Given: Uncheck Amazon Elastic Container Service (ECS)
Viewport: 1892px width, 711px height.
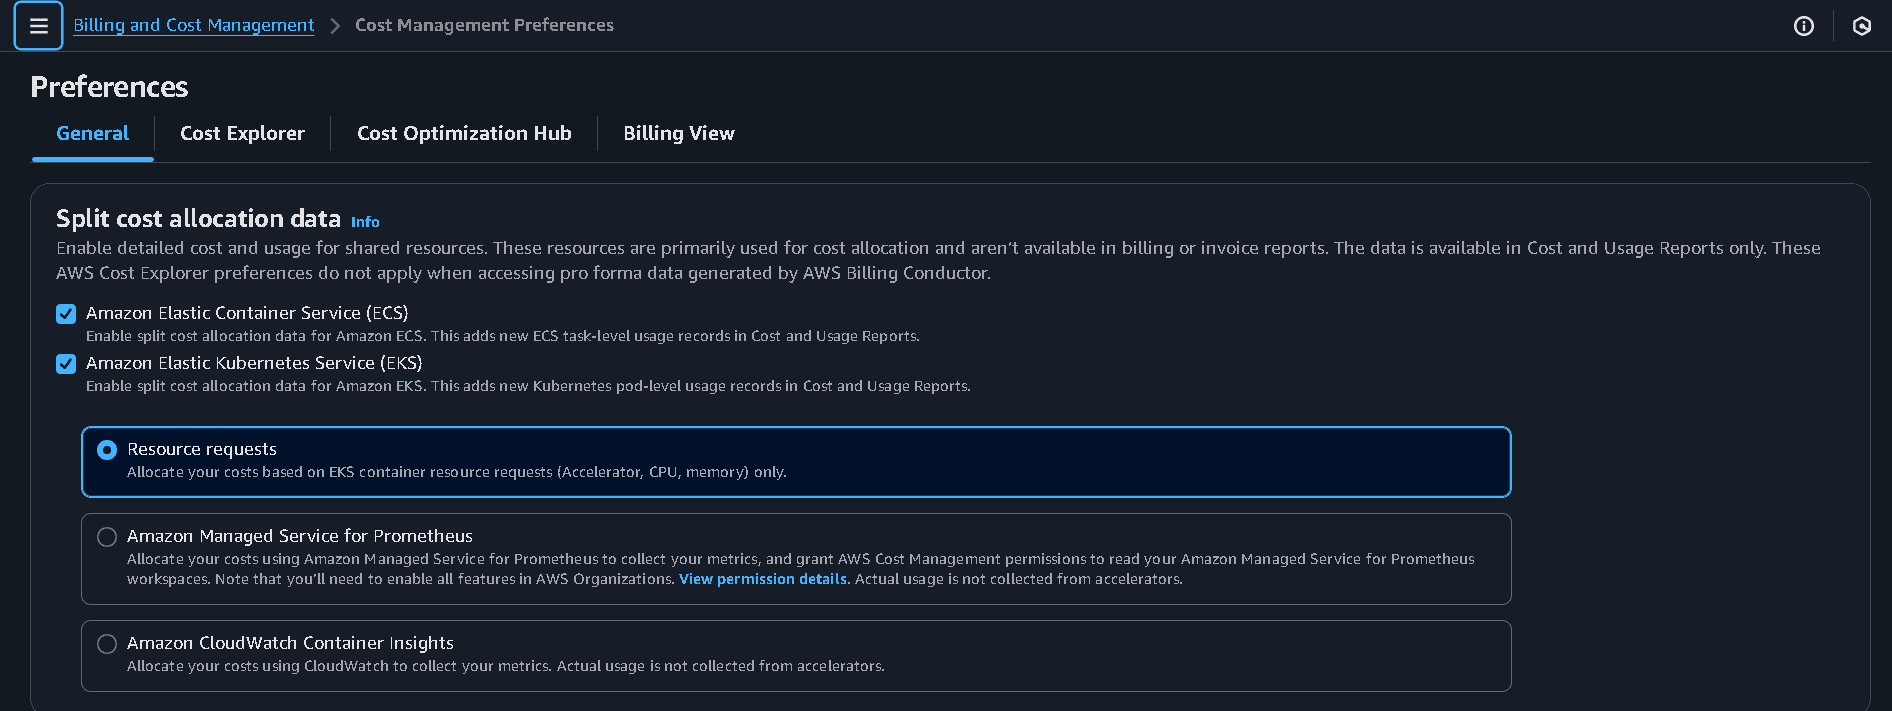Looking at the screenshot, I should tap(66, 313).
